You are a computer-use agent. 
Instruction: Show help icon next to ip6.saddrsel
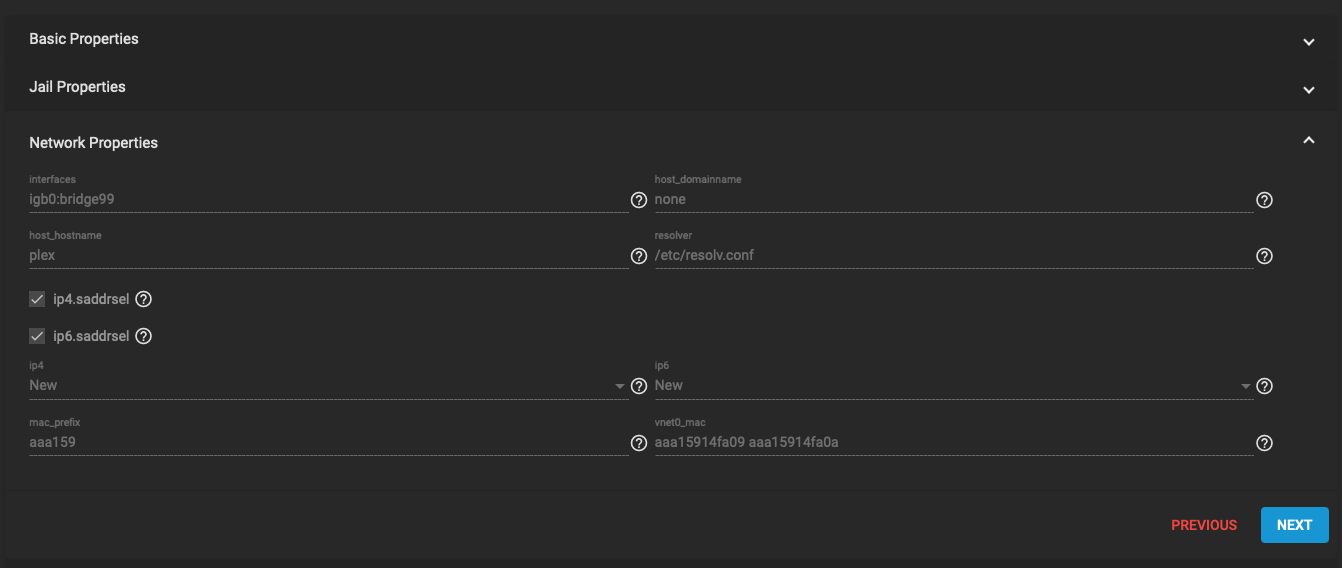[x=143, y=336]
